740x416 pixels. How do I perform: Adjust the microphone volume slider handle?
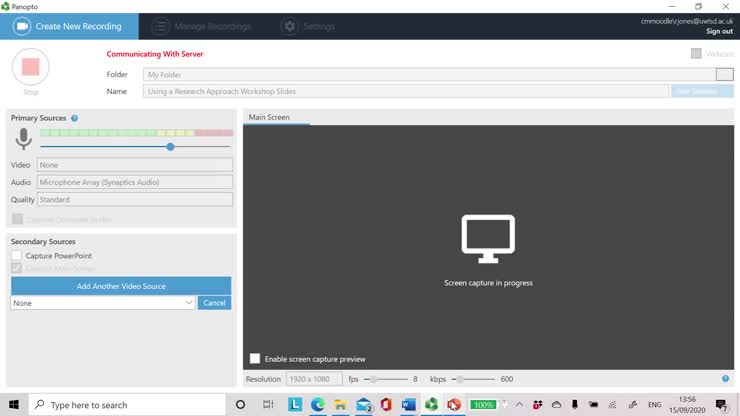[x=170, y=147]
